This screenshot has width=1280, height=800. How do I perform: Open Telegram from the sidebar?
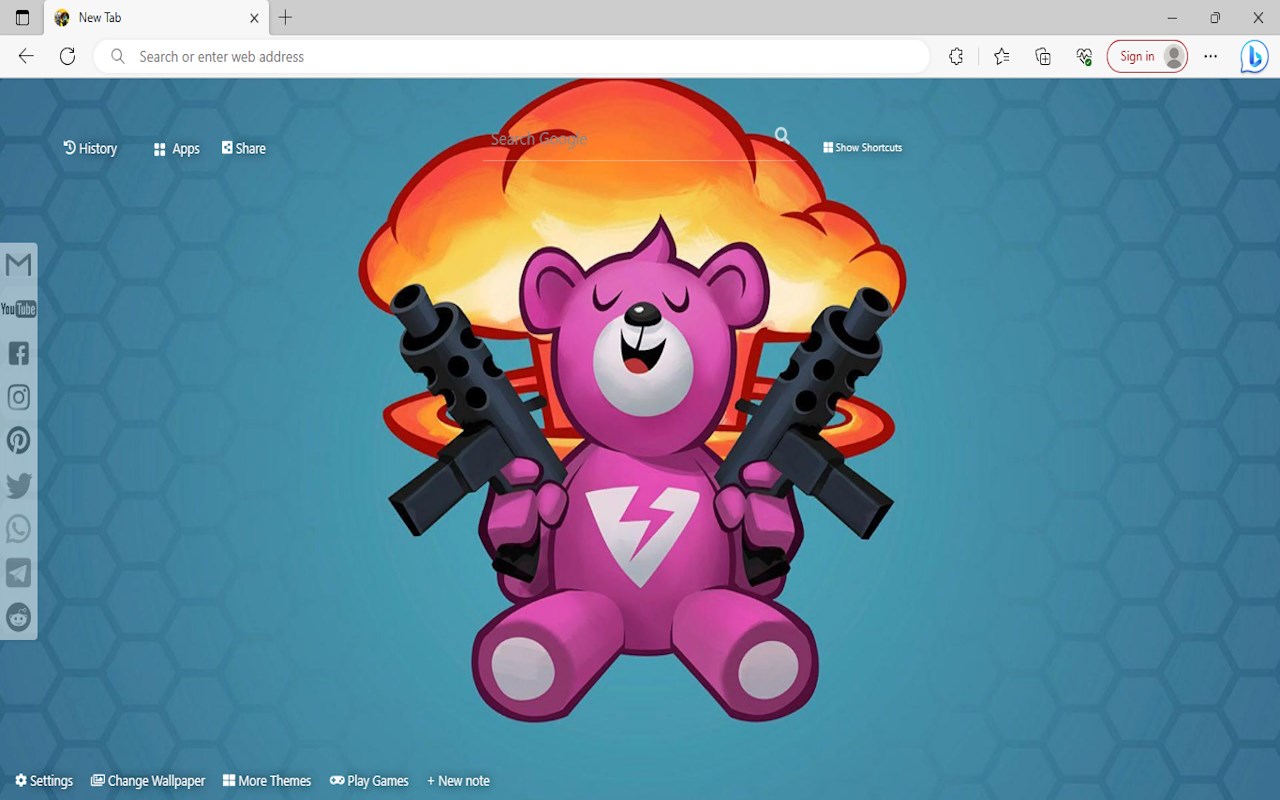tap(18, 573)
